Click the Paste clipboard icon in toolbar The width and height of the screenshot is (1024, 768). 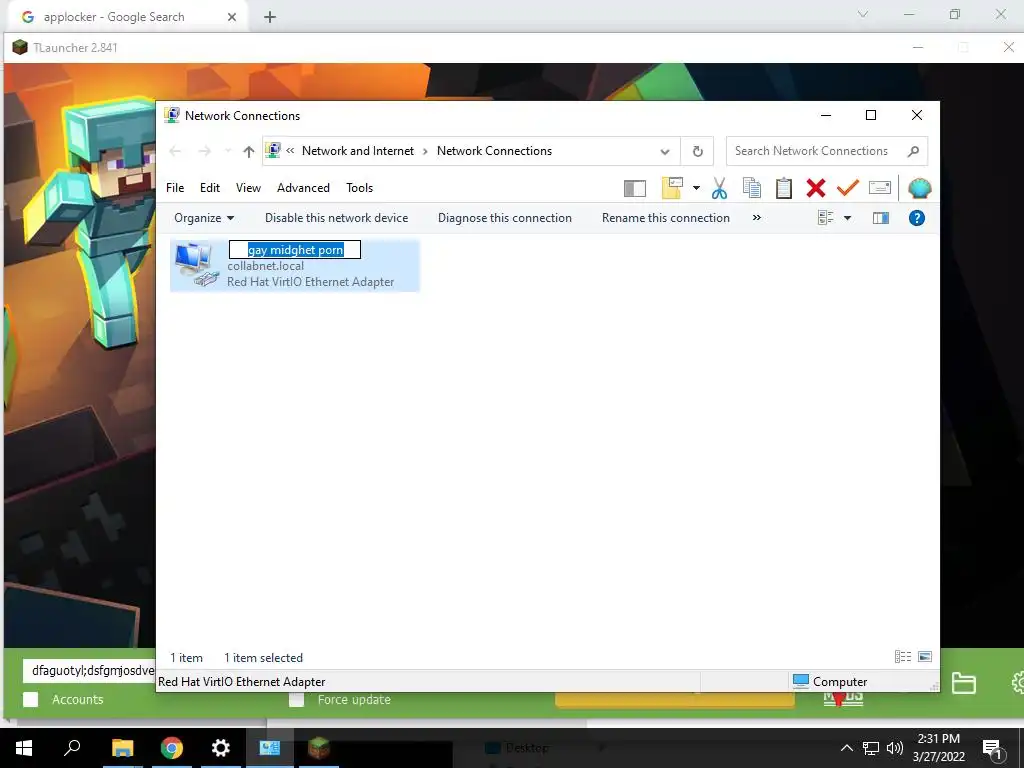(x=784, y=188)
